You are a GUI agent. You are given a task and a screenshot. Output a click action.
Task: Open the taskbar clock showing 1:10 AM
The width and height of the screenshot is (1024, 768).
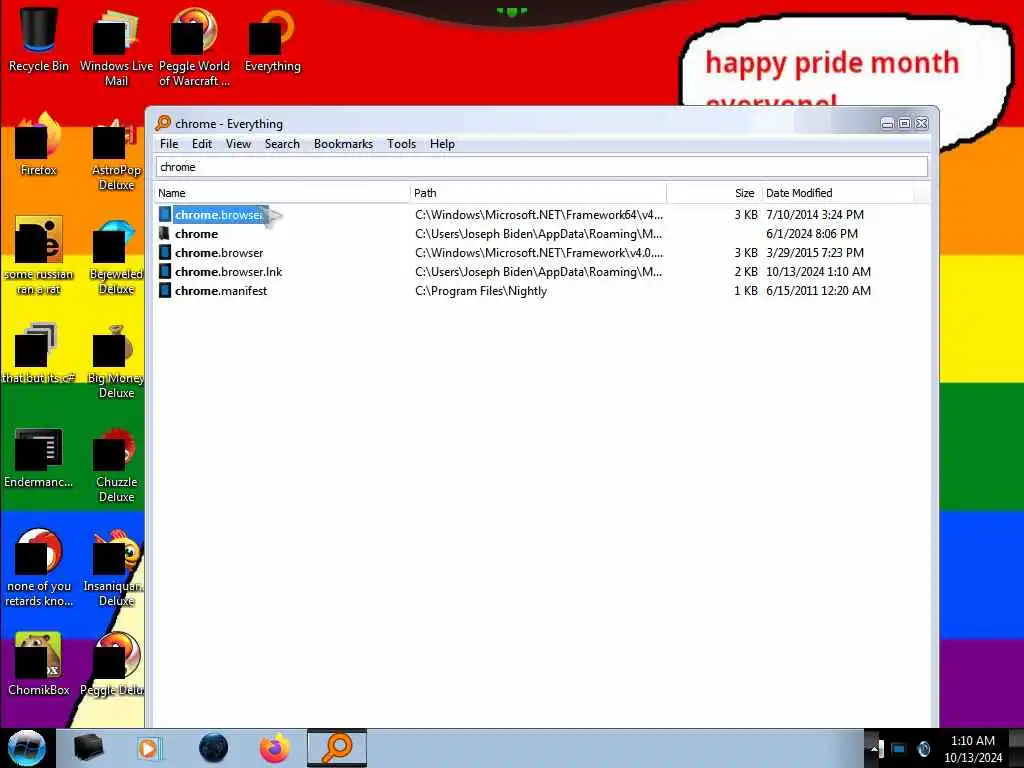972,748
